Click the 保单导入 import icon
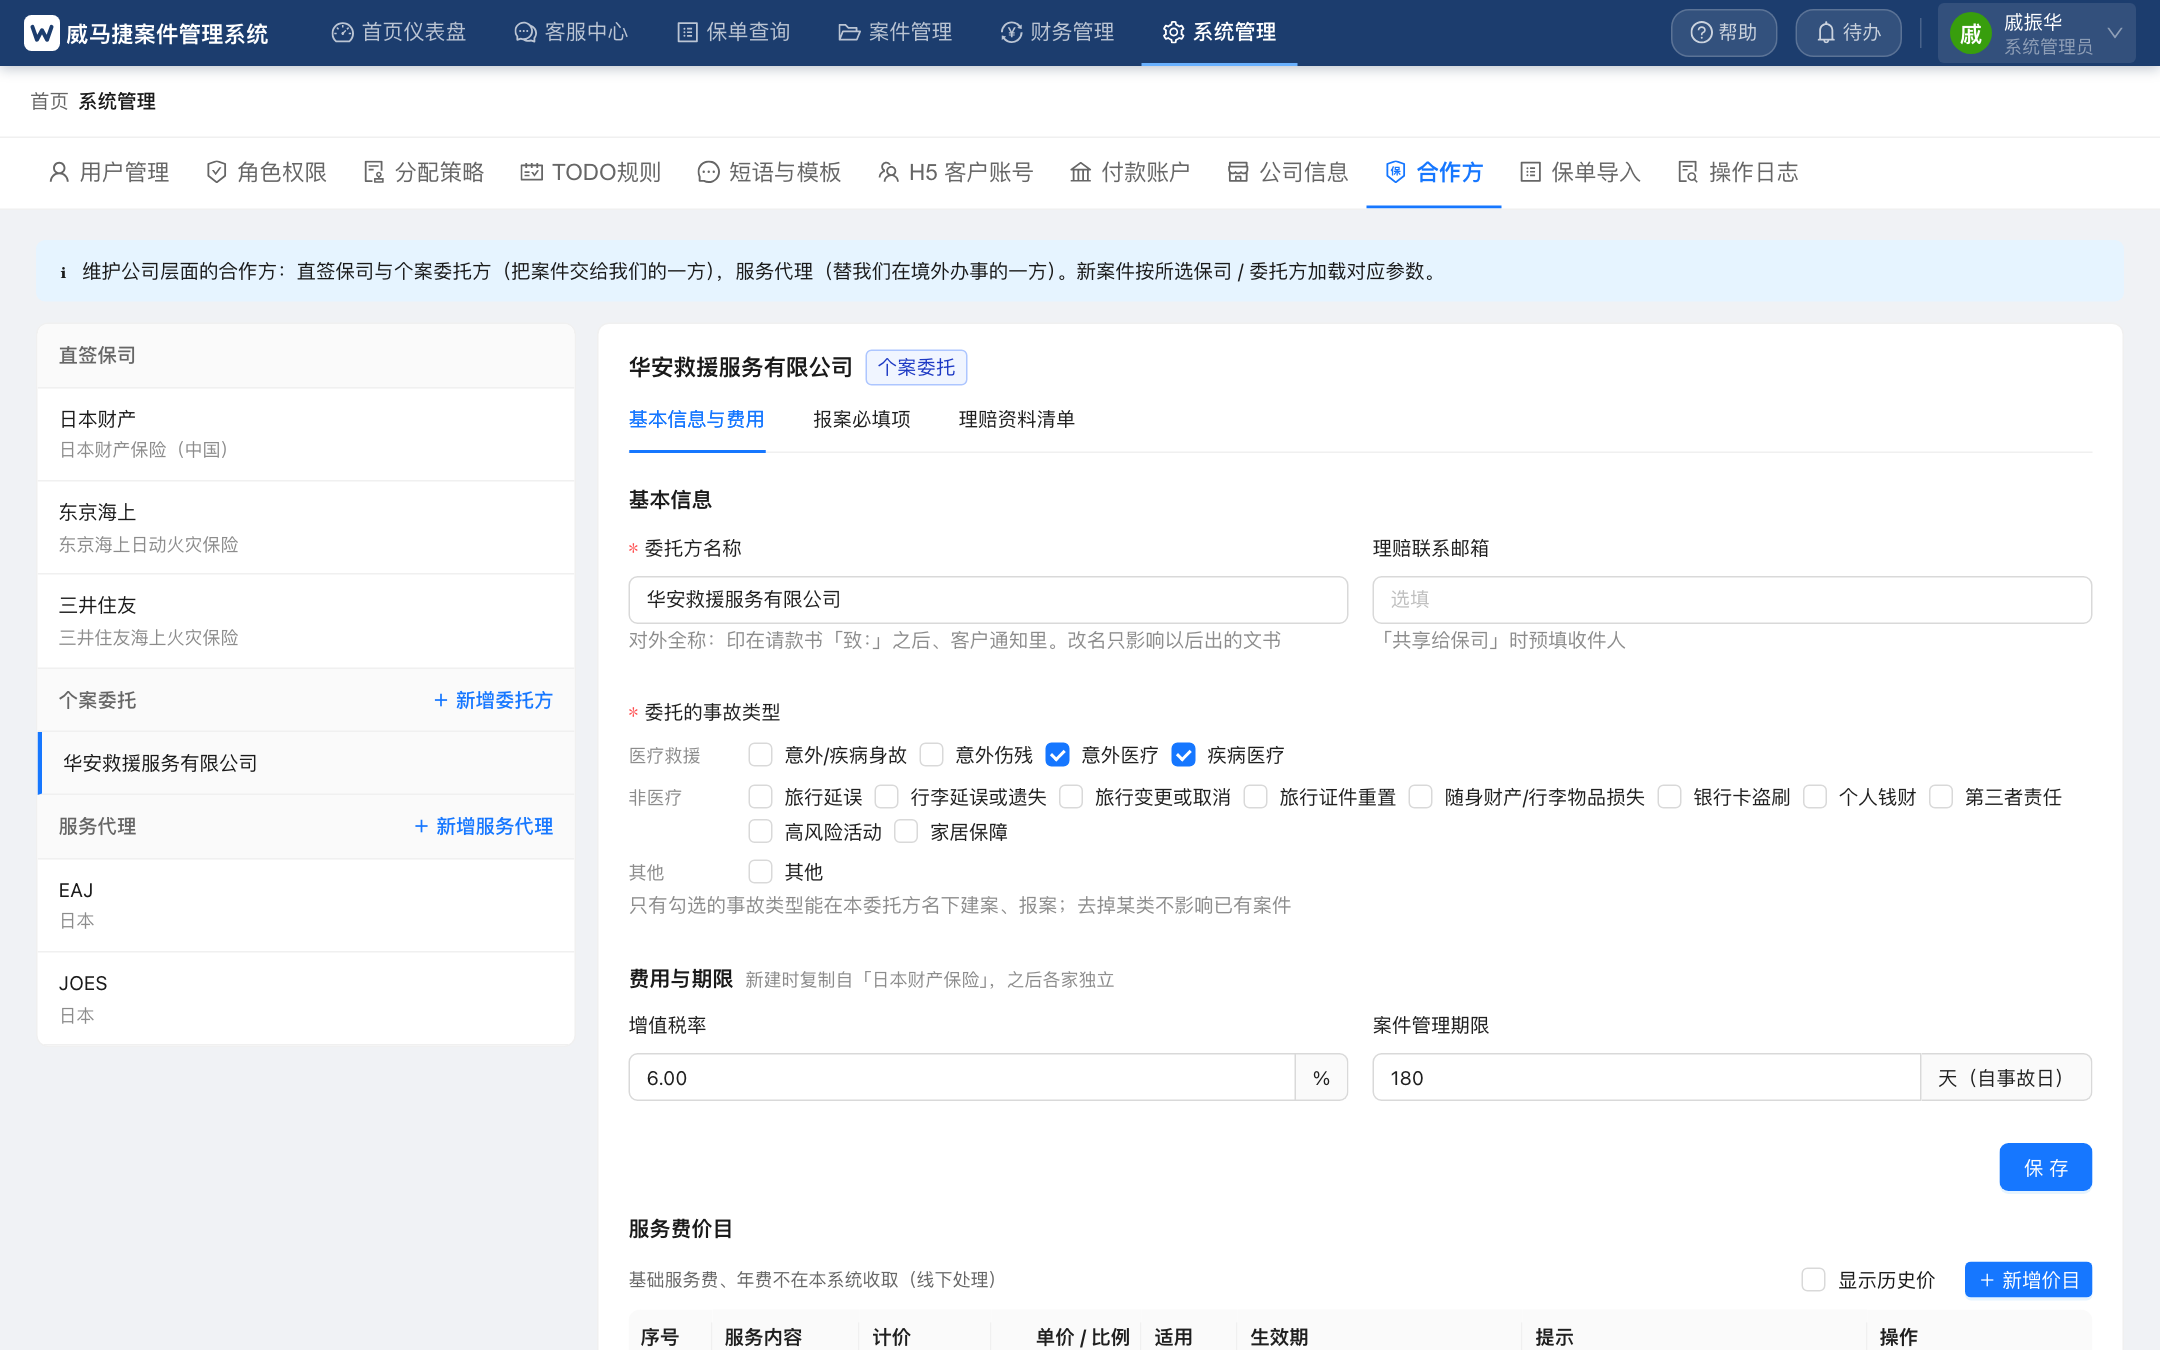Image resolution: width=2160 pixels, height=1350 pixels. pyautogui.click(x=1530, y=172)
